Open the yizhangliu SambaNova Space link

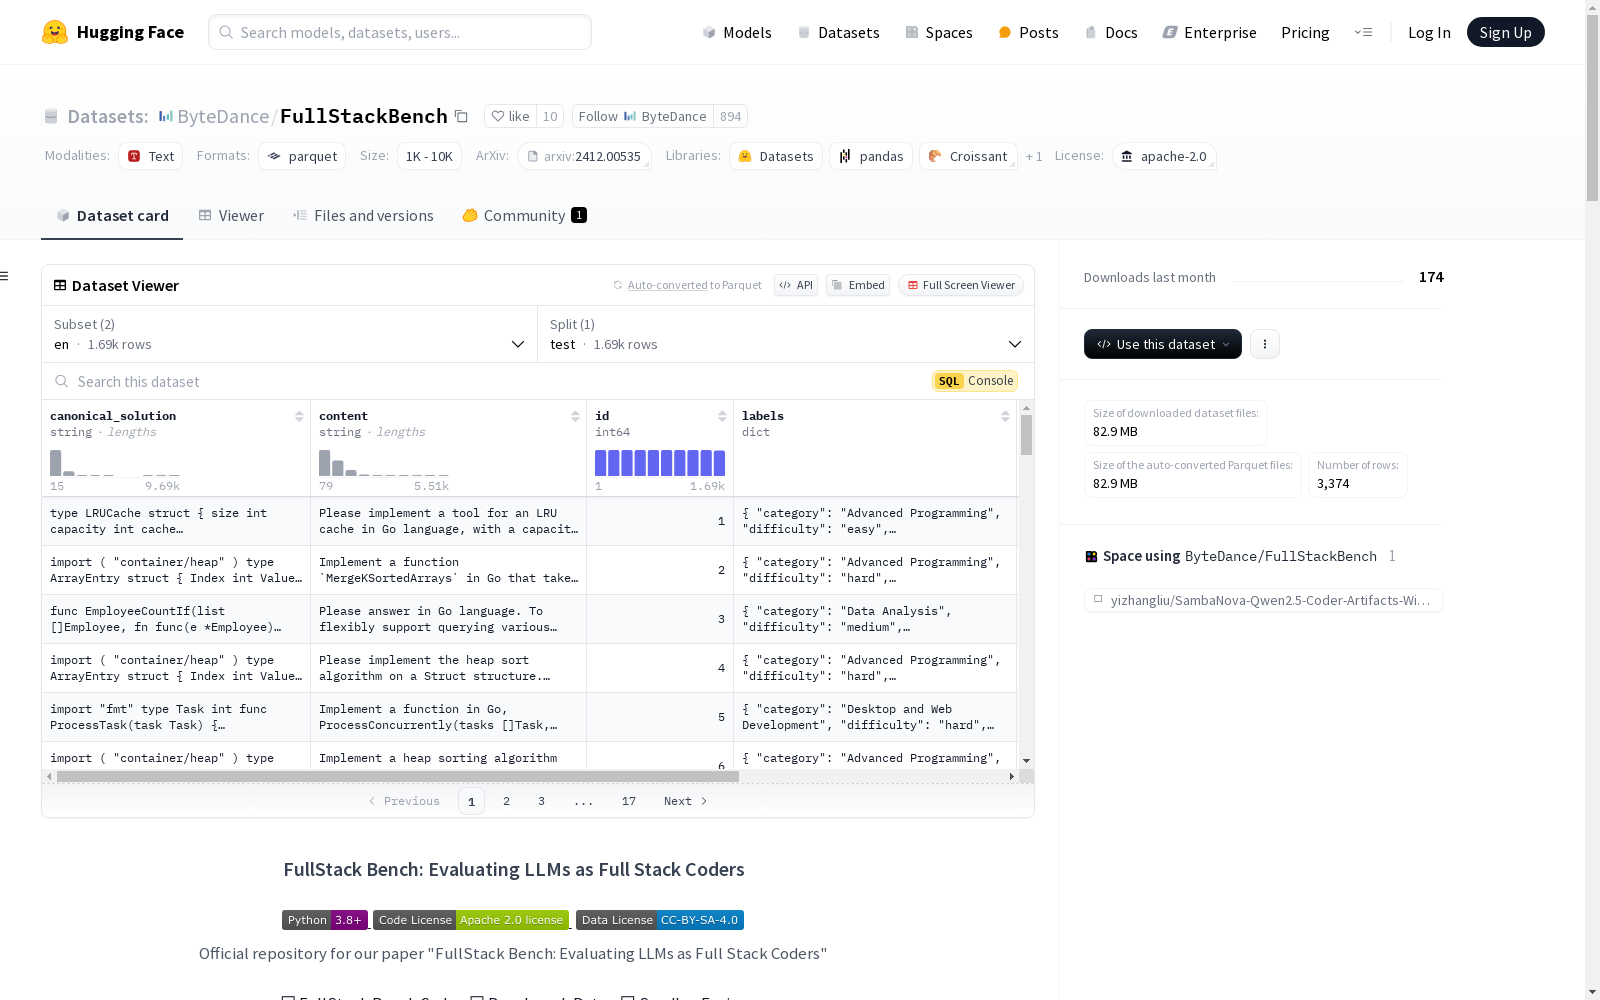click(x=1263, y=600)
